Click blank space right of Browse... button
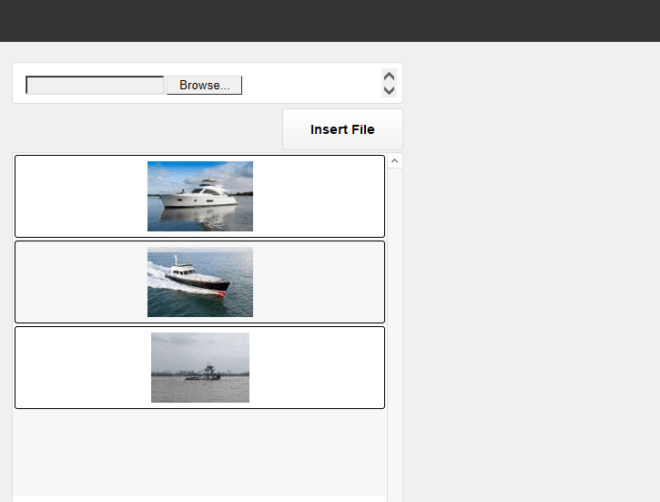 coord(311,84)
